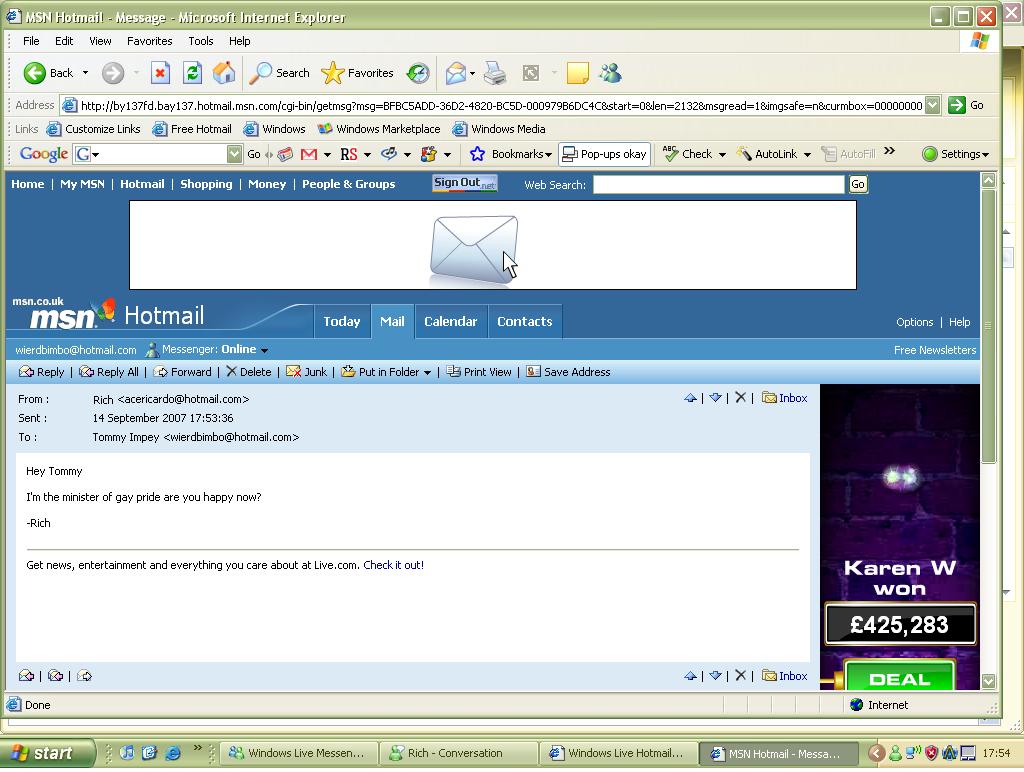
Task: Click the page vertical scrollbar down arrow
Action: (988, 681)
